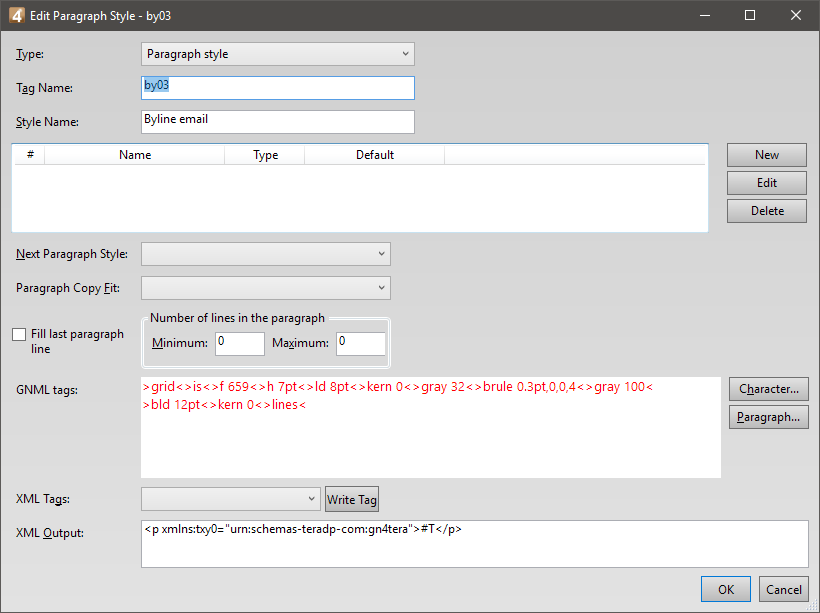Click the Type column header in list
Screen dimensions: 820x613
click(265, 155)
